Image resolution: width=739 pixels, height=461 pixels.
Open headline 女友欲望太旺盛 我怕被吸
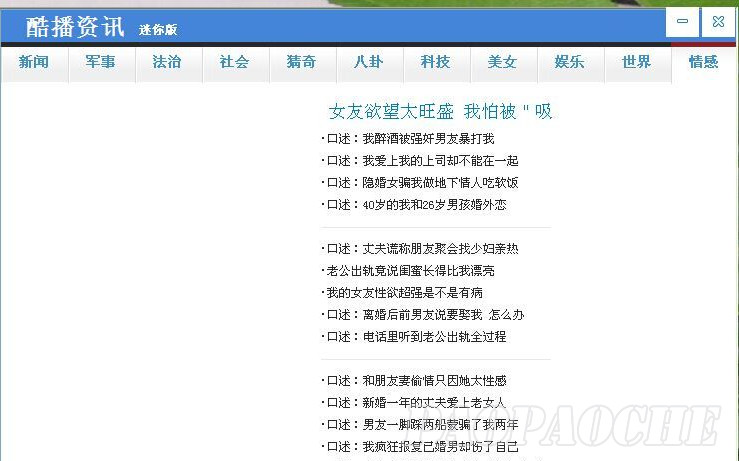440,112
